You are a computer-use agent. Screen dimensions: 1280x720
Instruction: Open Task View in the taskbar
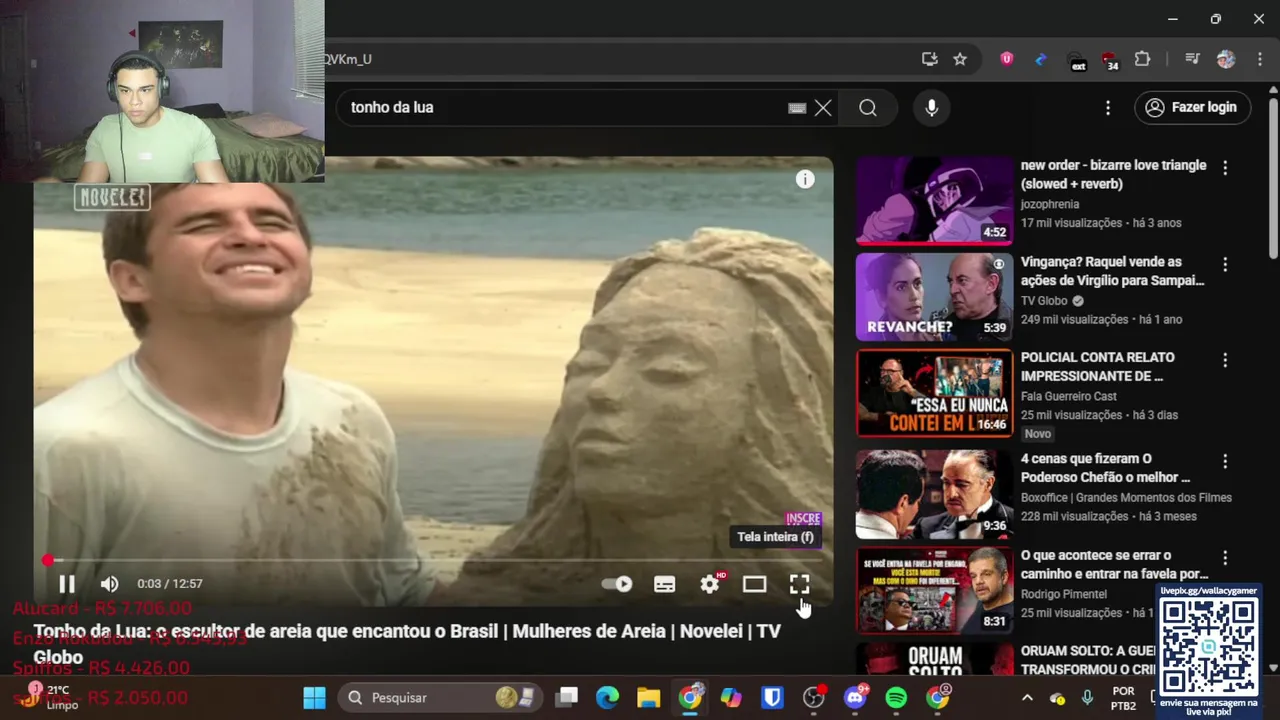tap(567, 697)
